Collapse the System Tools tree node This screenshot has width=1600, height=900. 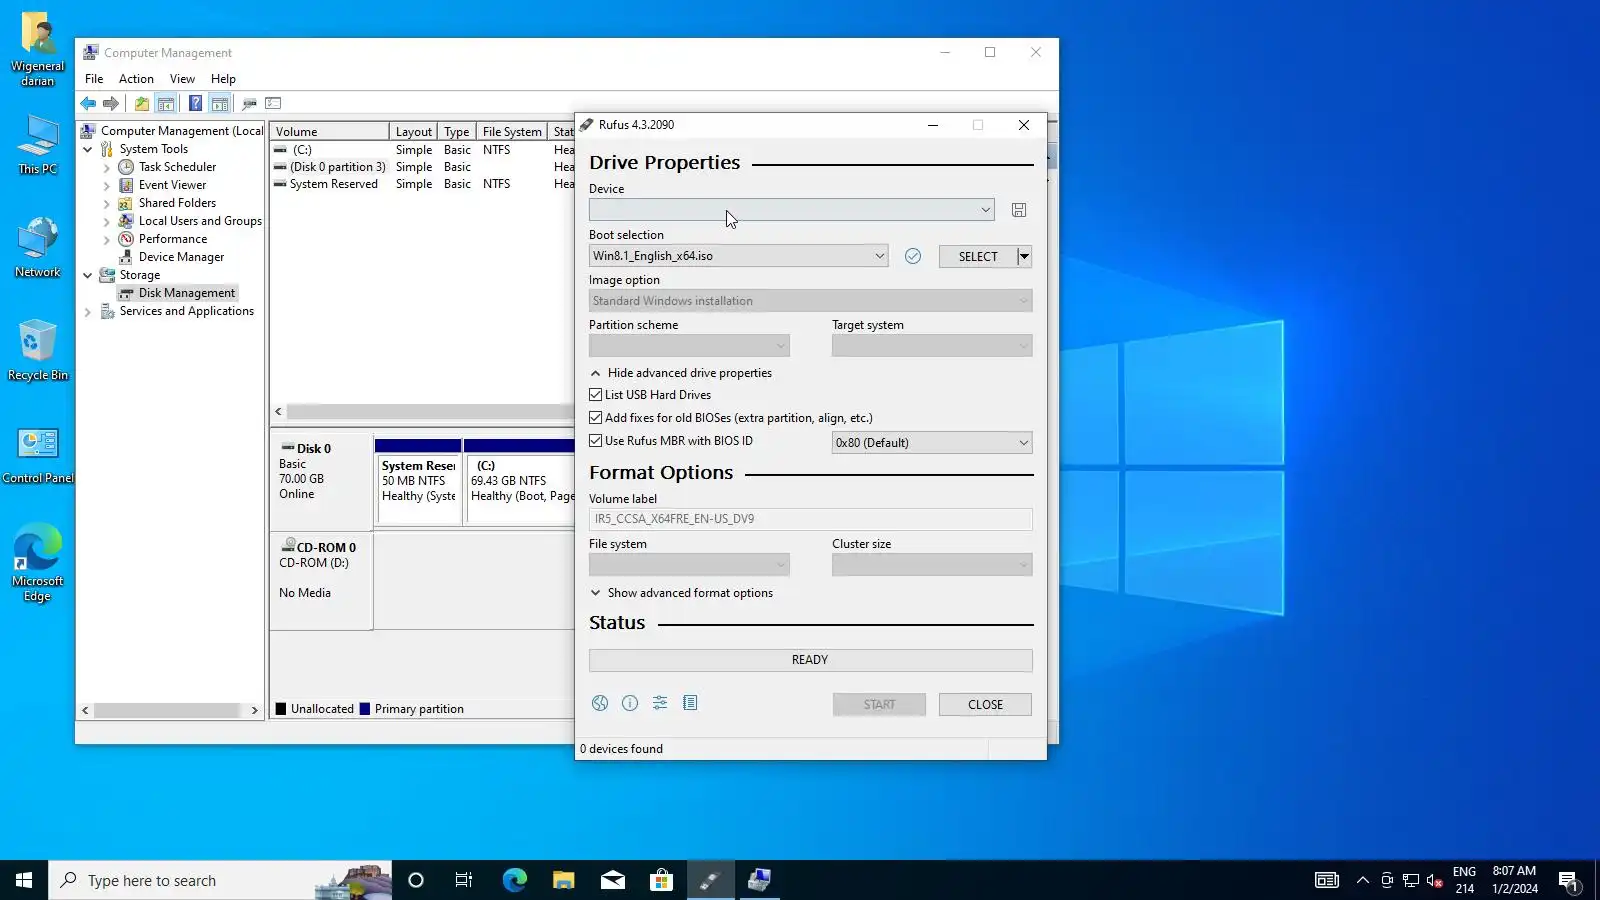[x=88, y=149]
